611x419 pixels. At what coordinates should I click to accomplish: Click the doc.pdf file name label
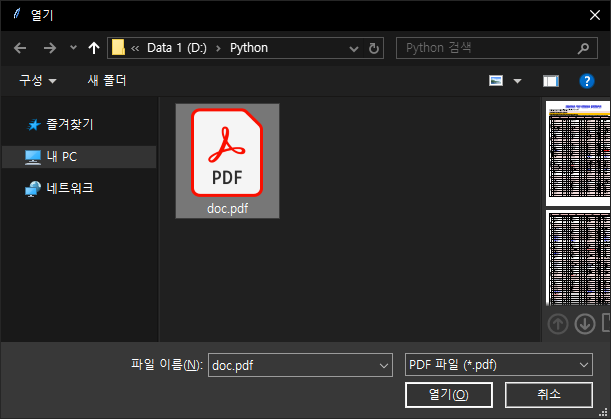[228, 209]
